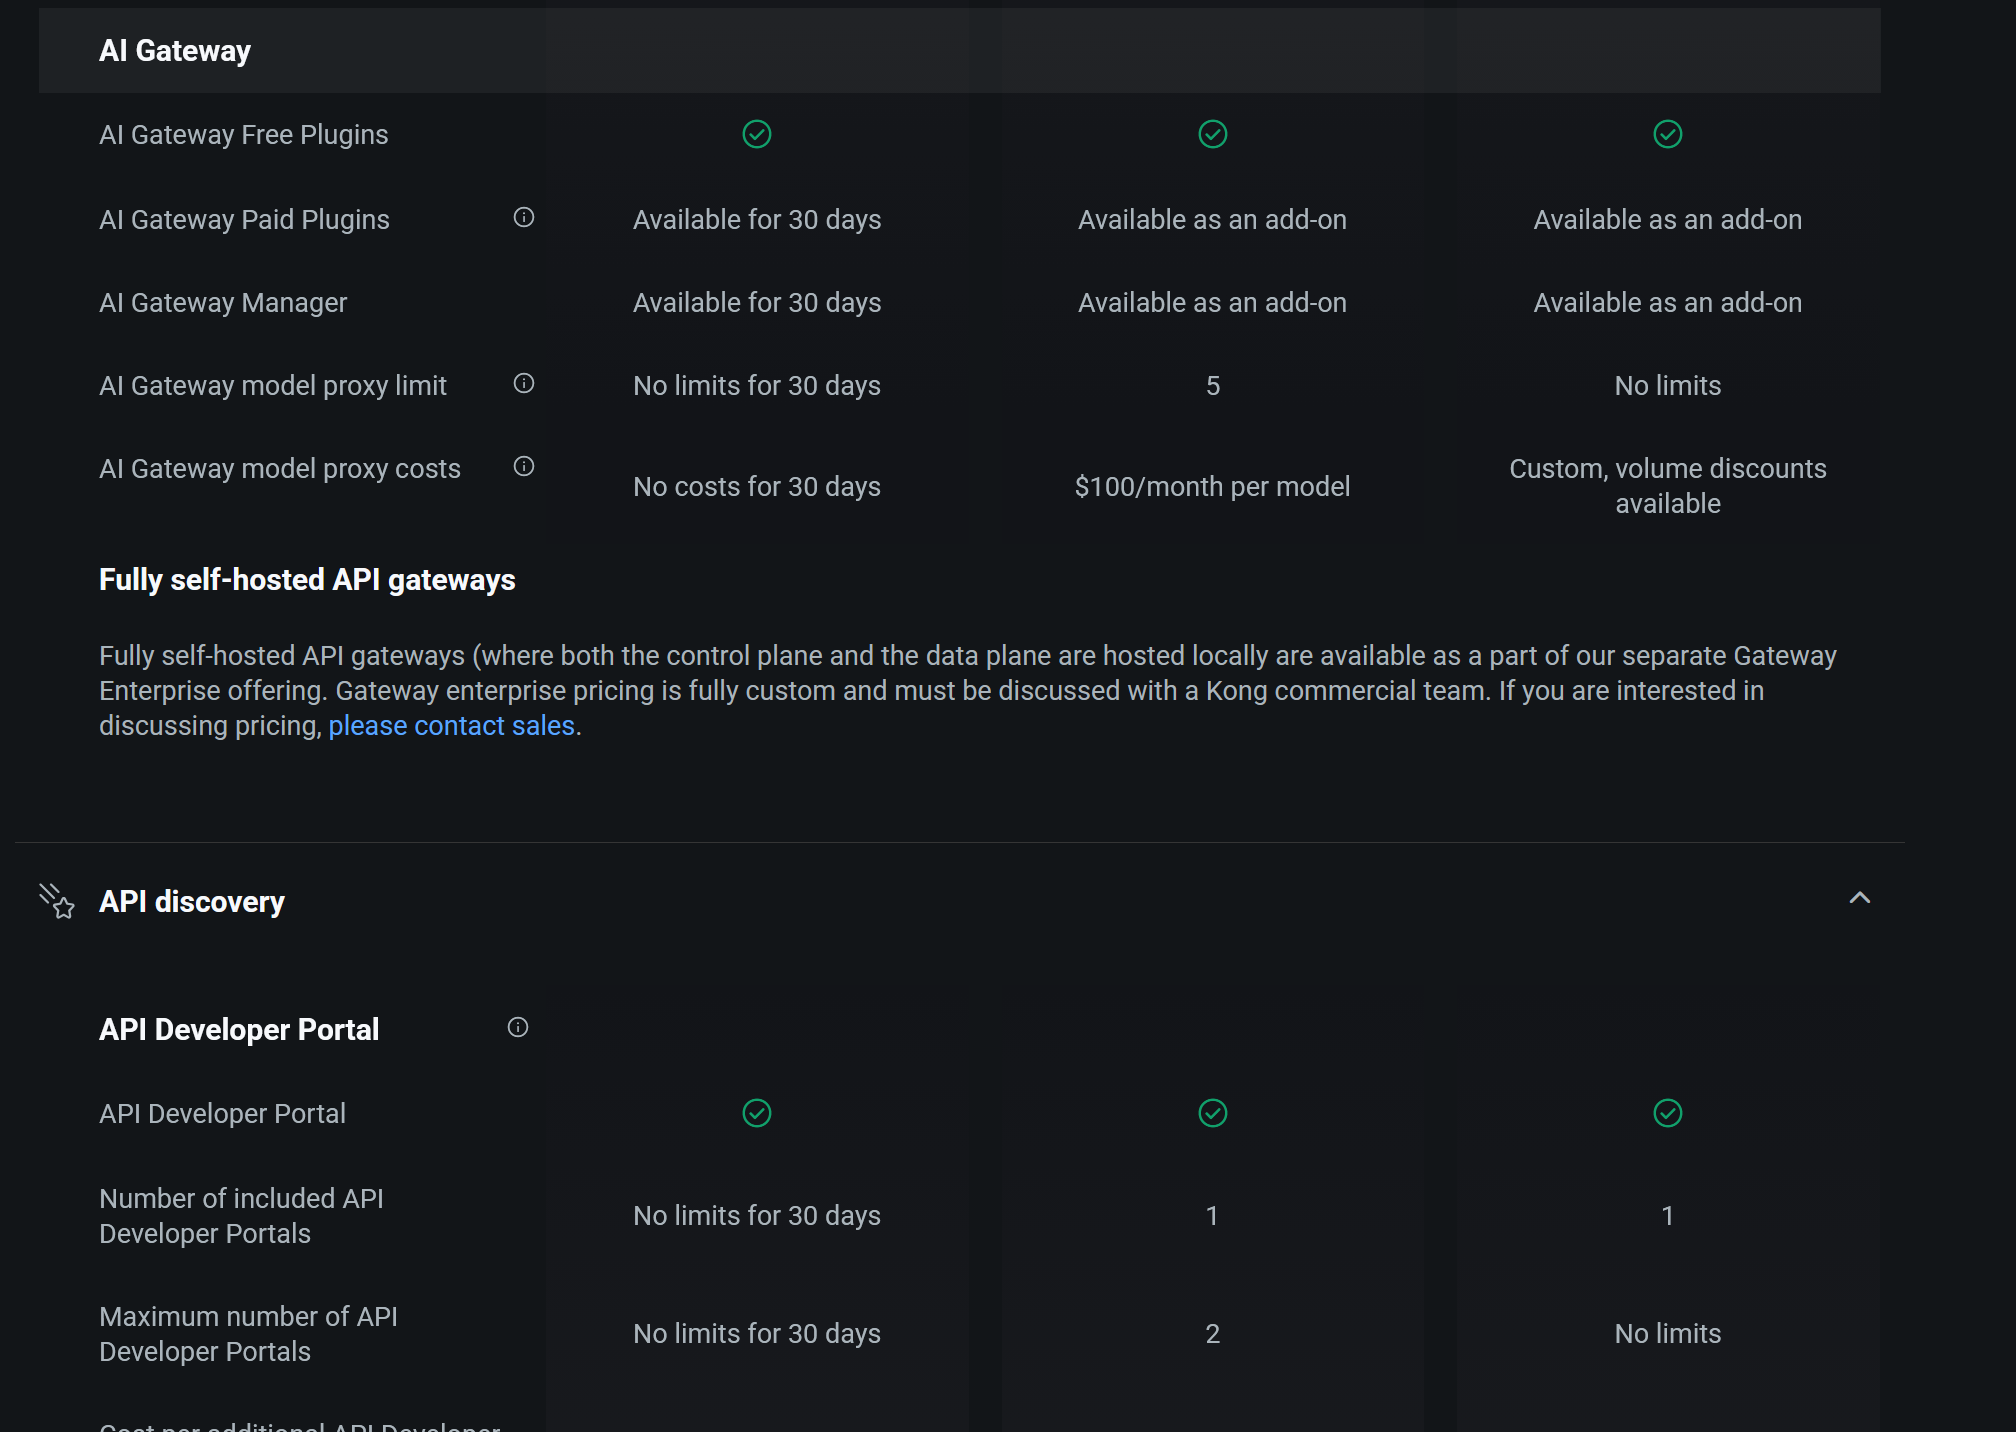This screenshot has height=1432, width=2016.
Task: Click the Fully self-hosted API gateways heading
Action: tap(307, 580)
